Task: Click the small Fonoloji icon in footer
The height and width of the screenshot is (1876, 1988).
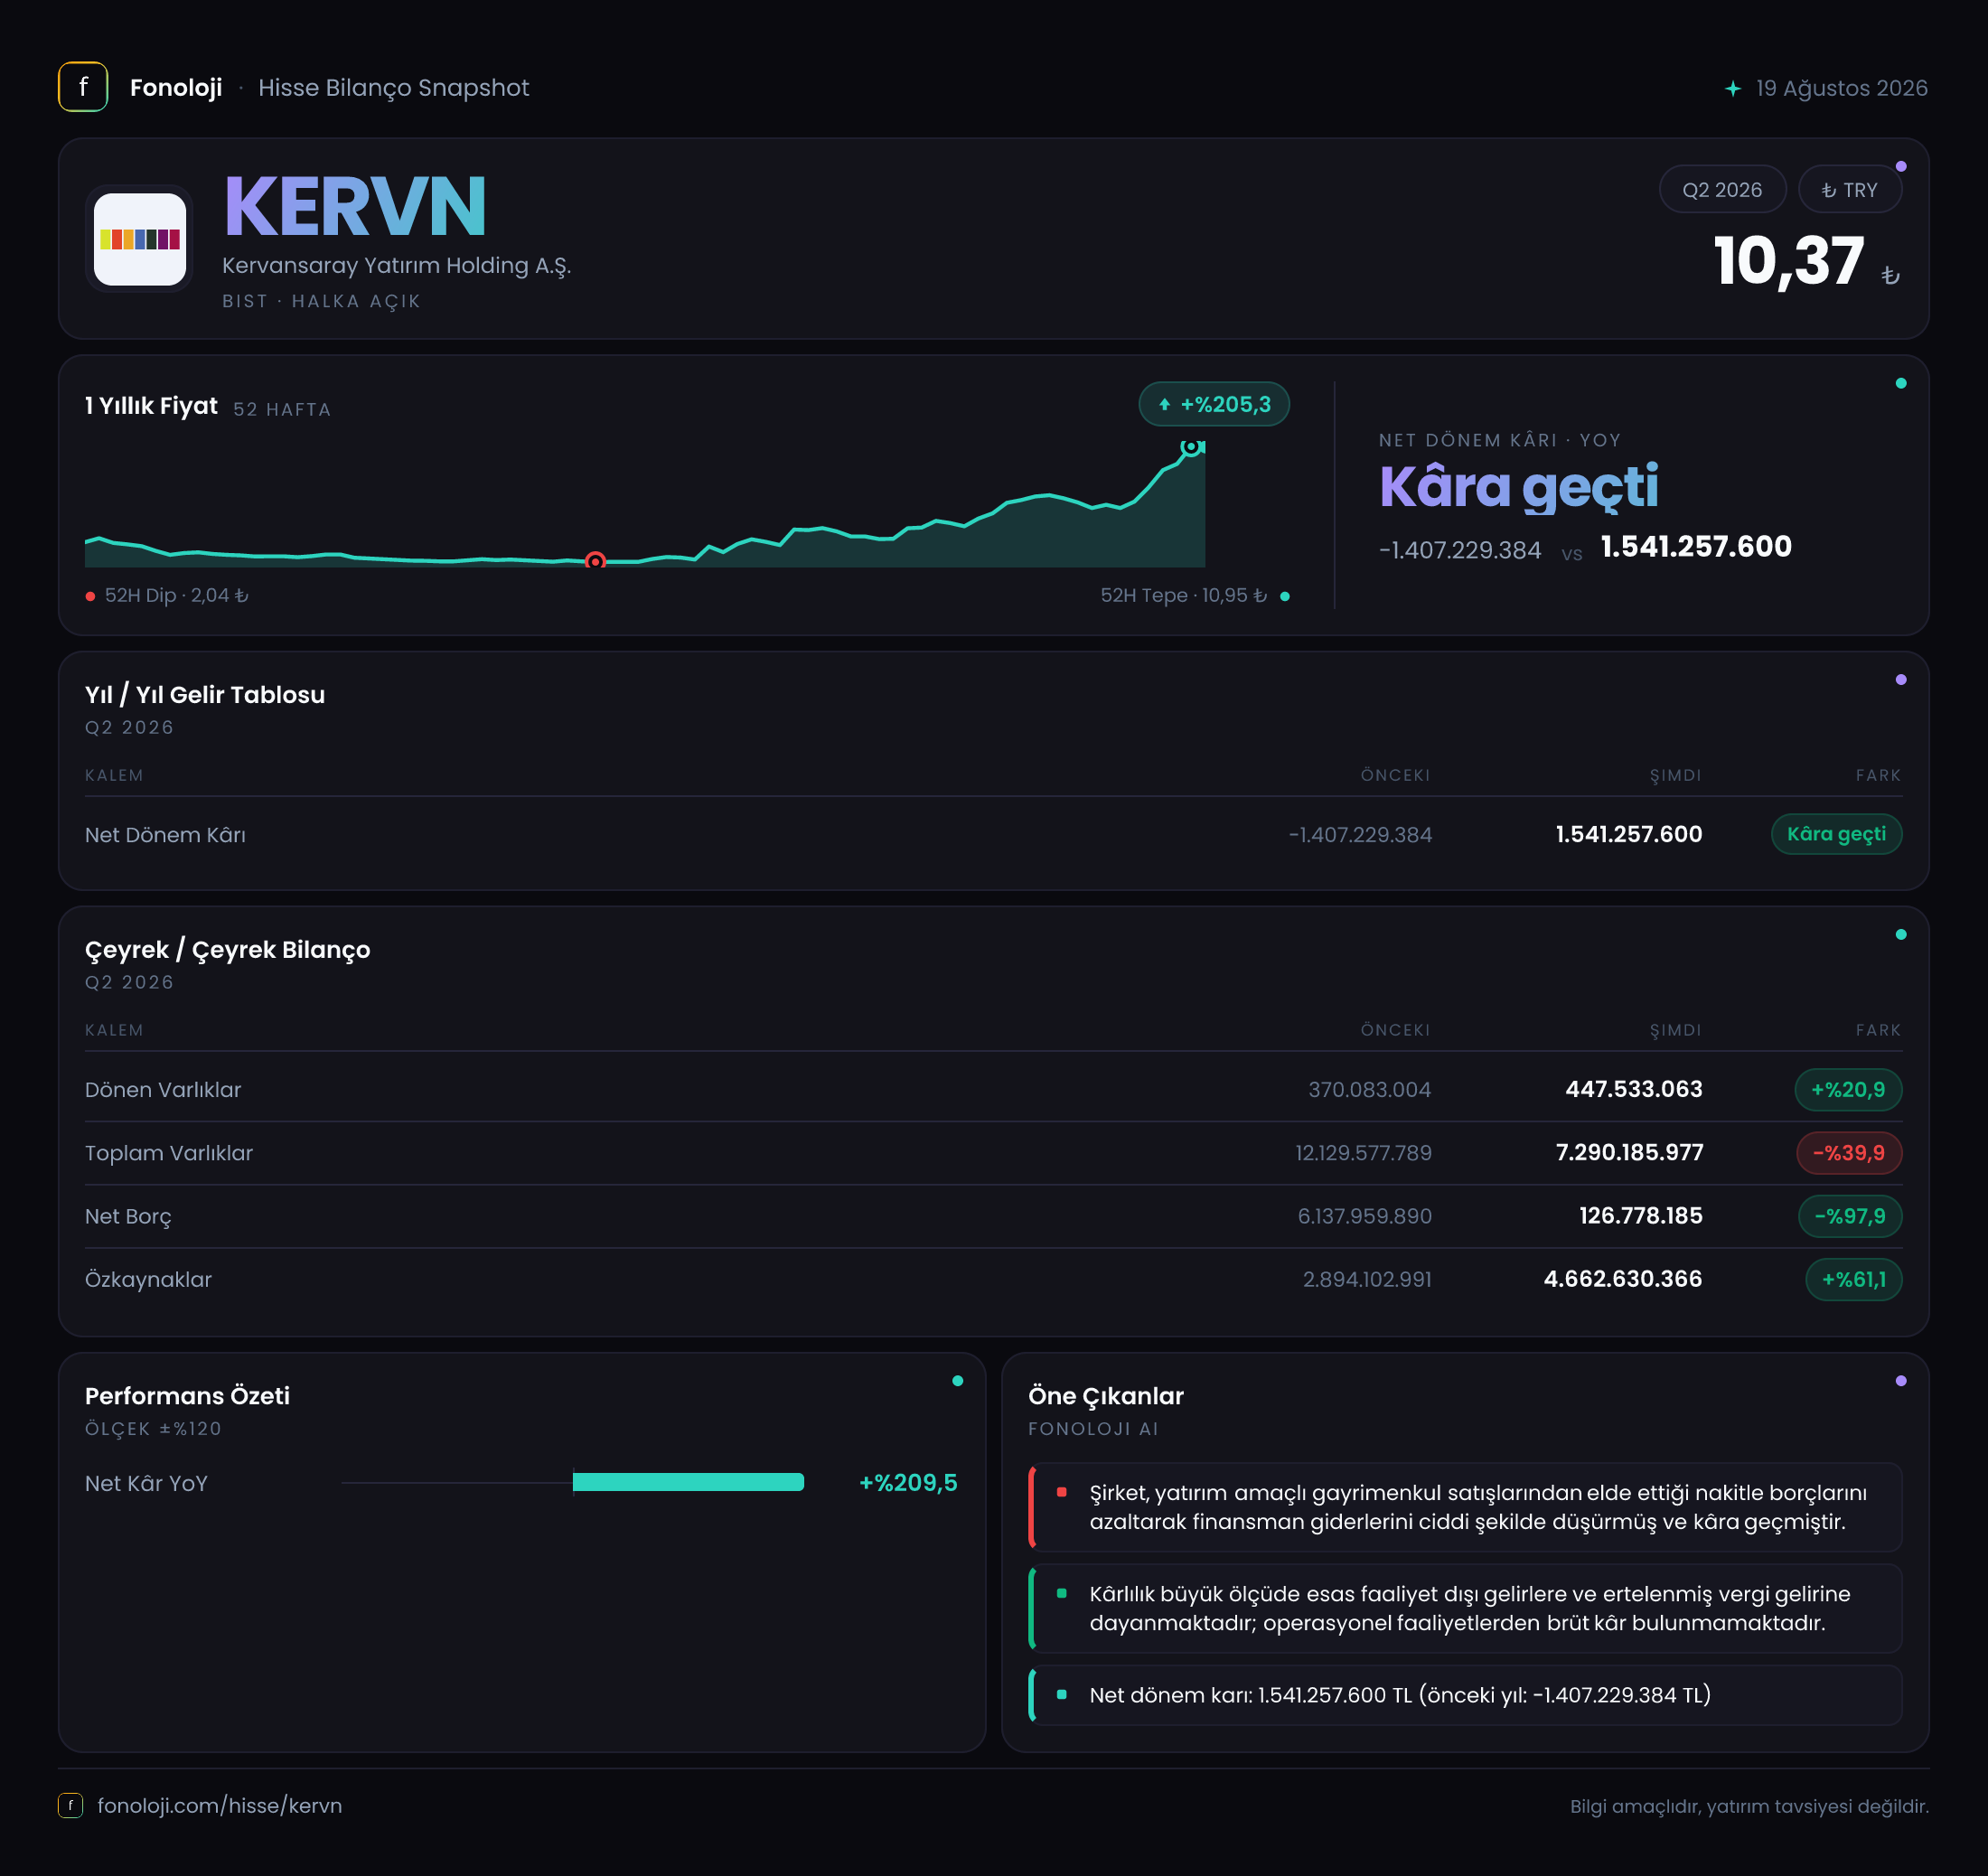Action: (70, 1805)
